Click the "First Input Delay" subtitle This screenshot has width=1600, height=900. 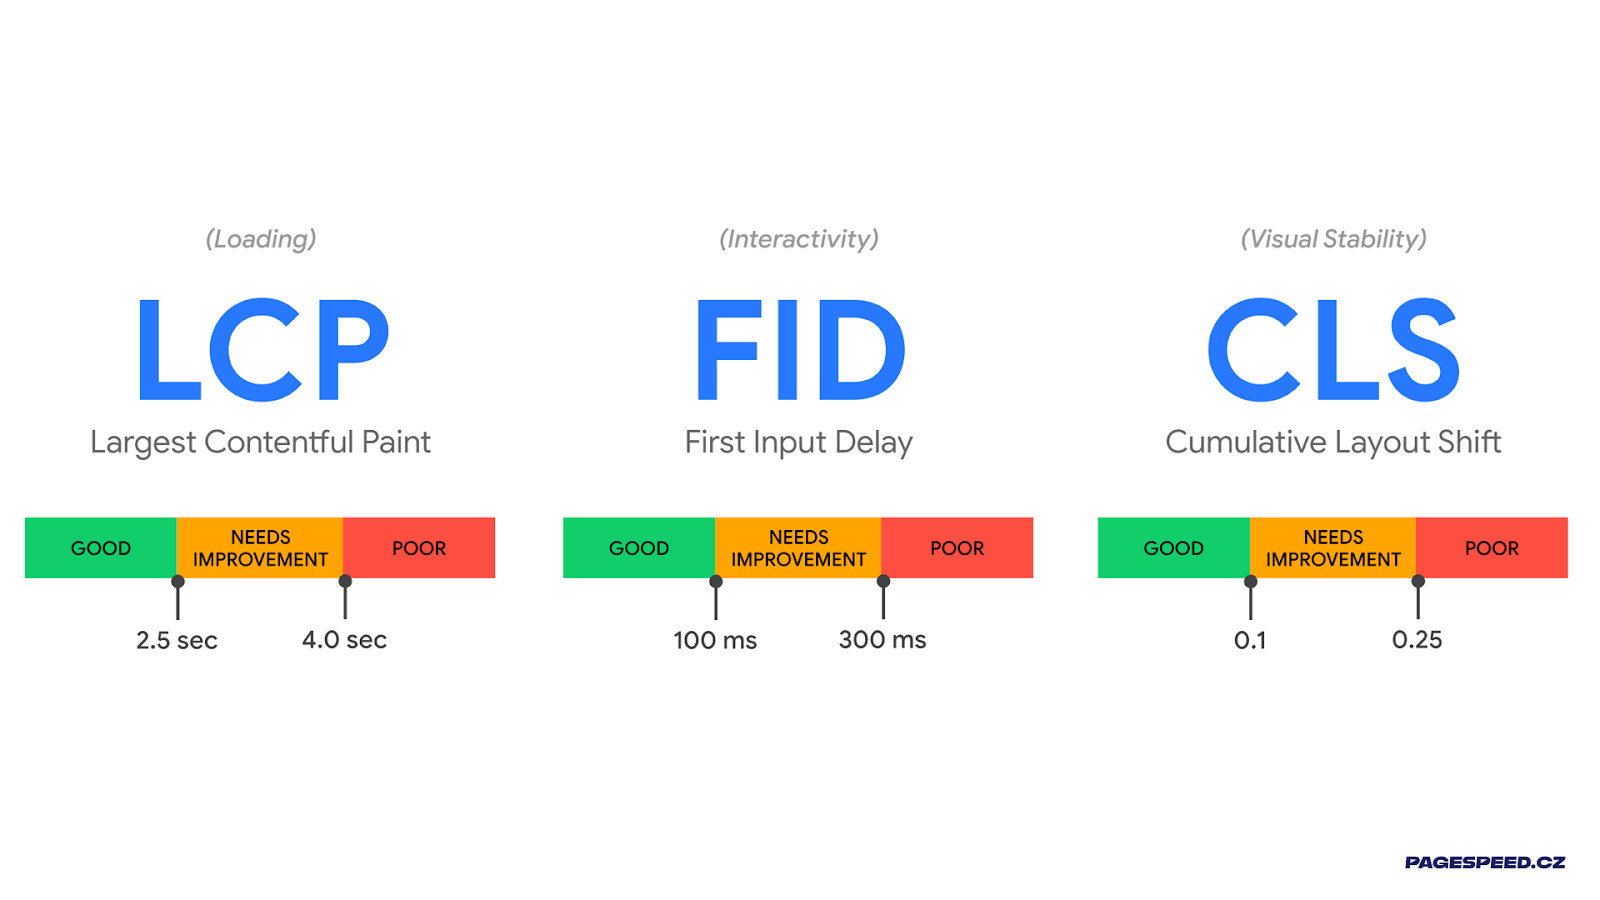point(799,442)
